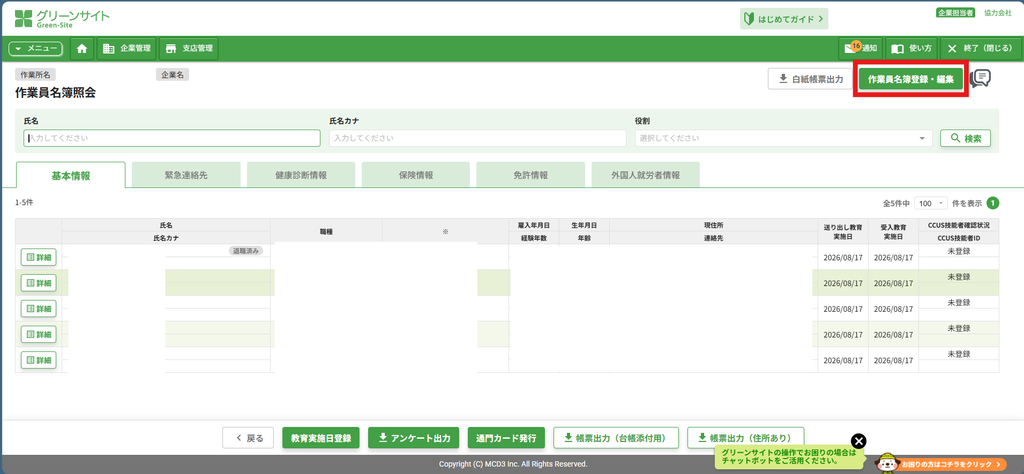The image size is (1024, 474).
Task: Open the 使い方 help guide
Action: coord(912,48)
